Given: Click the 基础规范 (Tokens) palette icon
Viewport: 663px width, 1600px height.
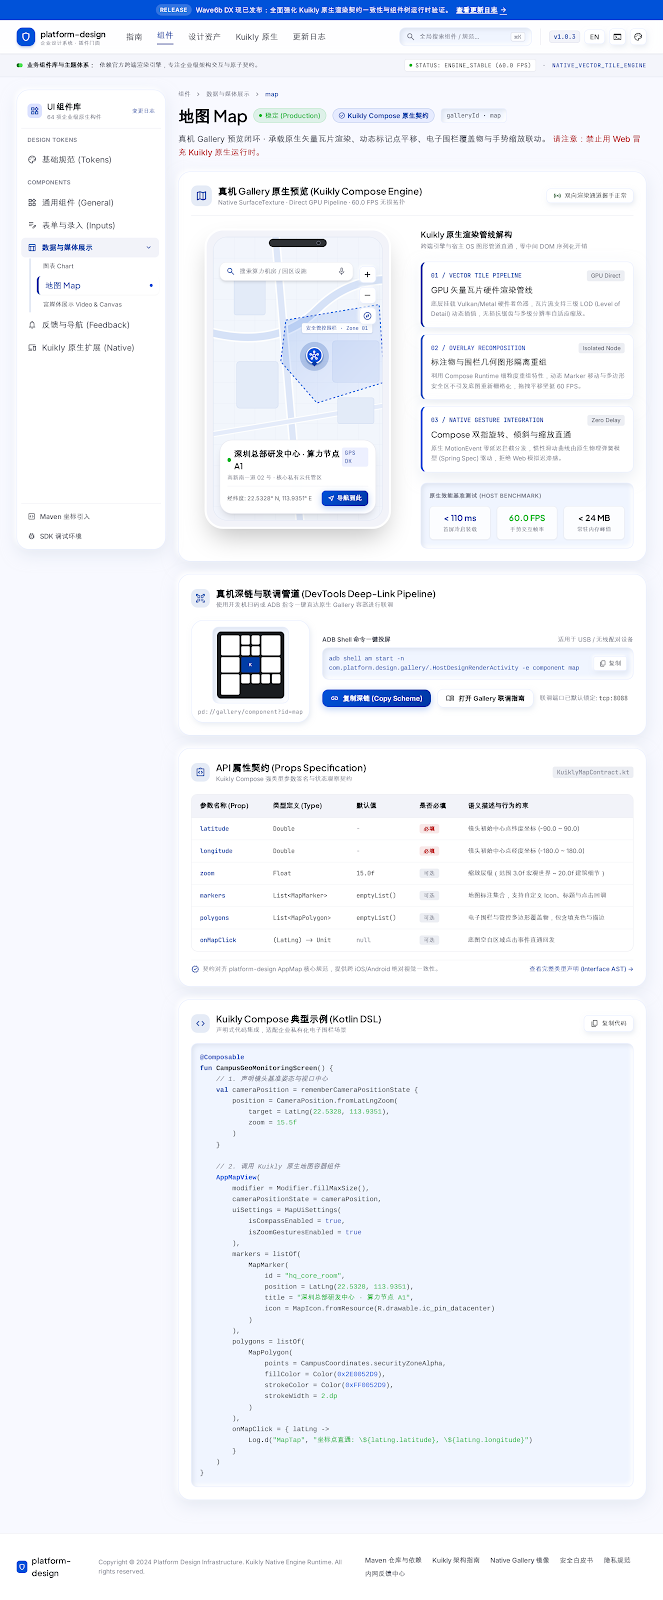Looking at the screenshot, I should [x=32, y=160].
